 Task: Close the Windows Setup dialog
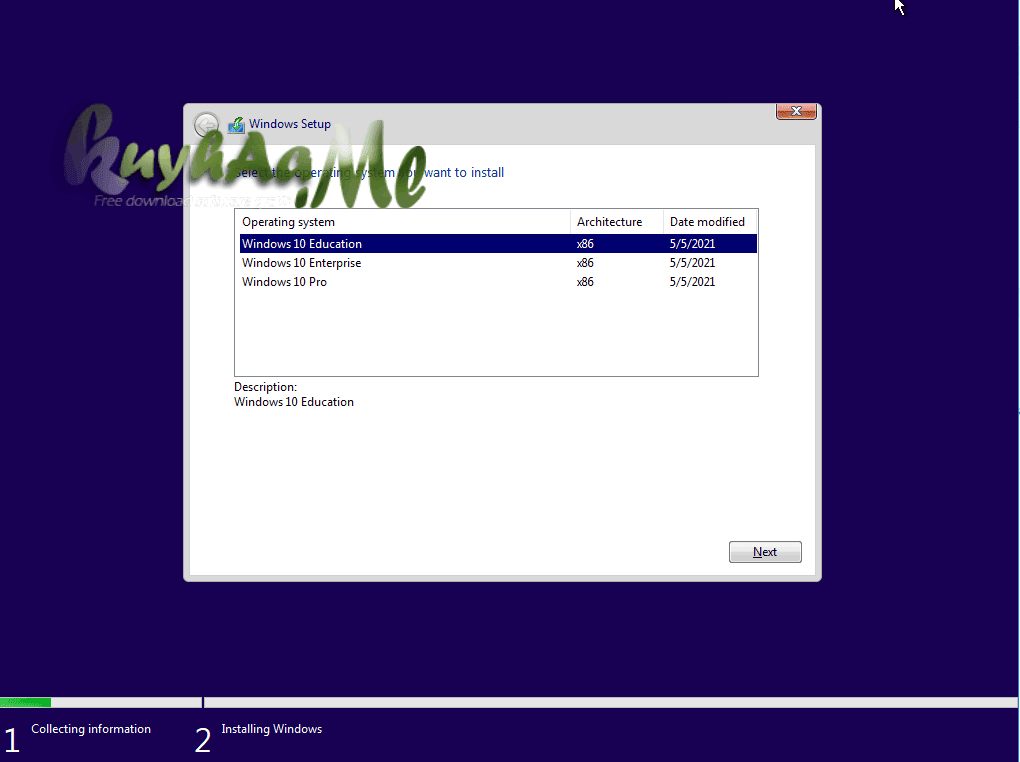[796, 111]
